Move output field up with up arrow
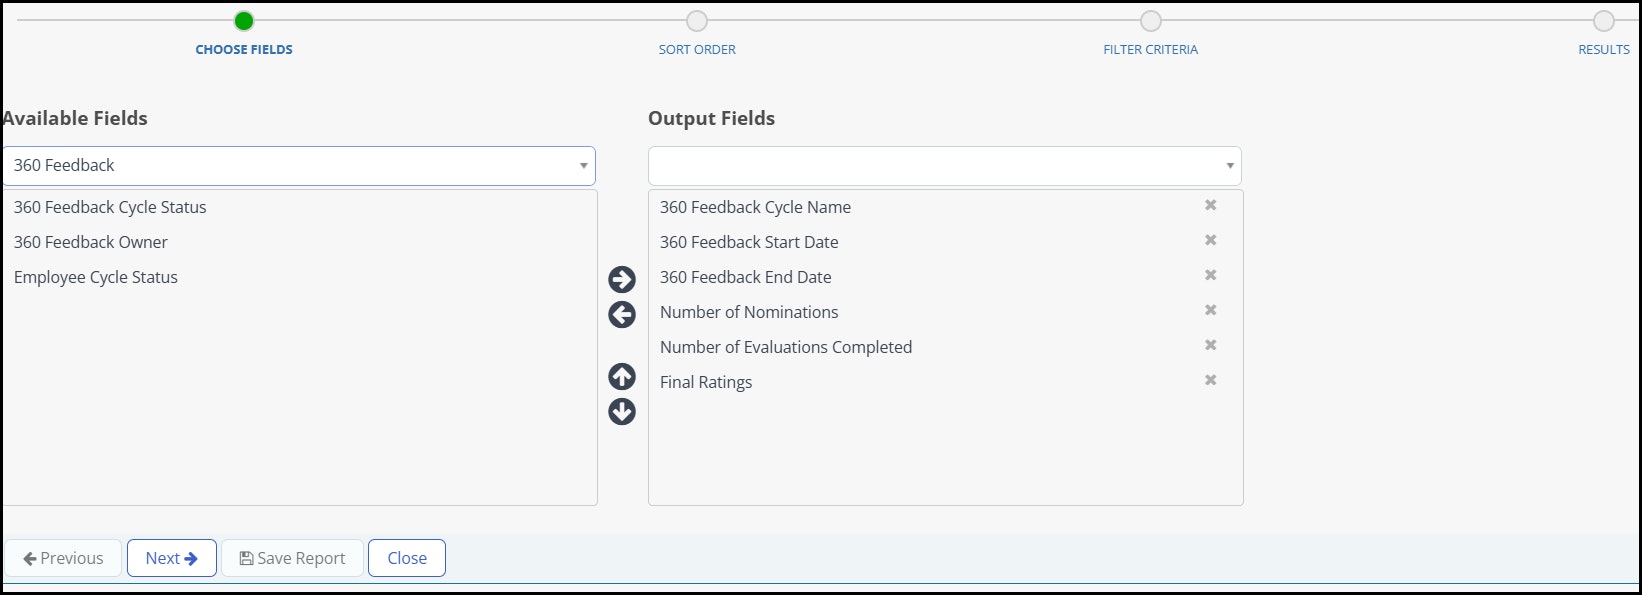This screenshot has width=1642, height=595. click(622, 376)
